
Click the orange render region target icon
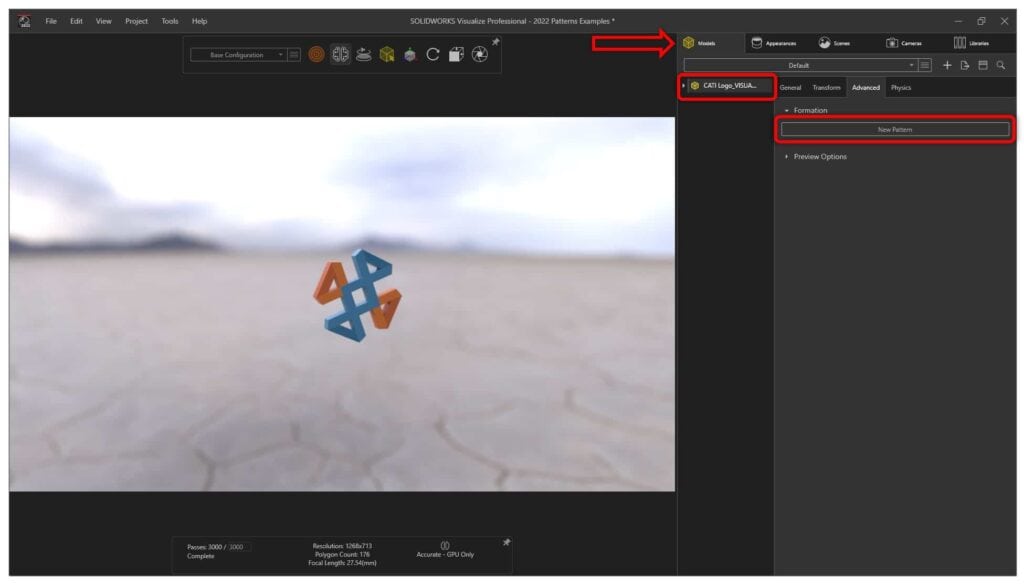pos(317,54)
